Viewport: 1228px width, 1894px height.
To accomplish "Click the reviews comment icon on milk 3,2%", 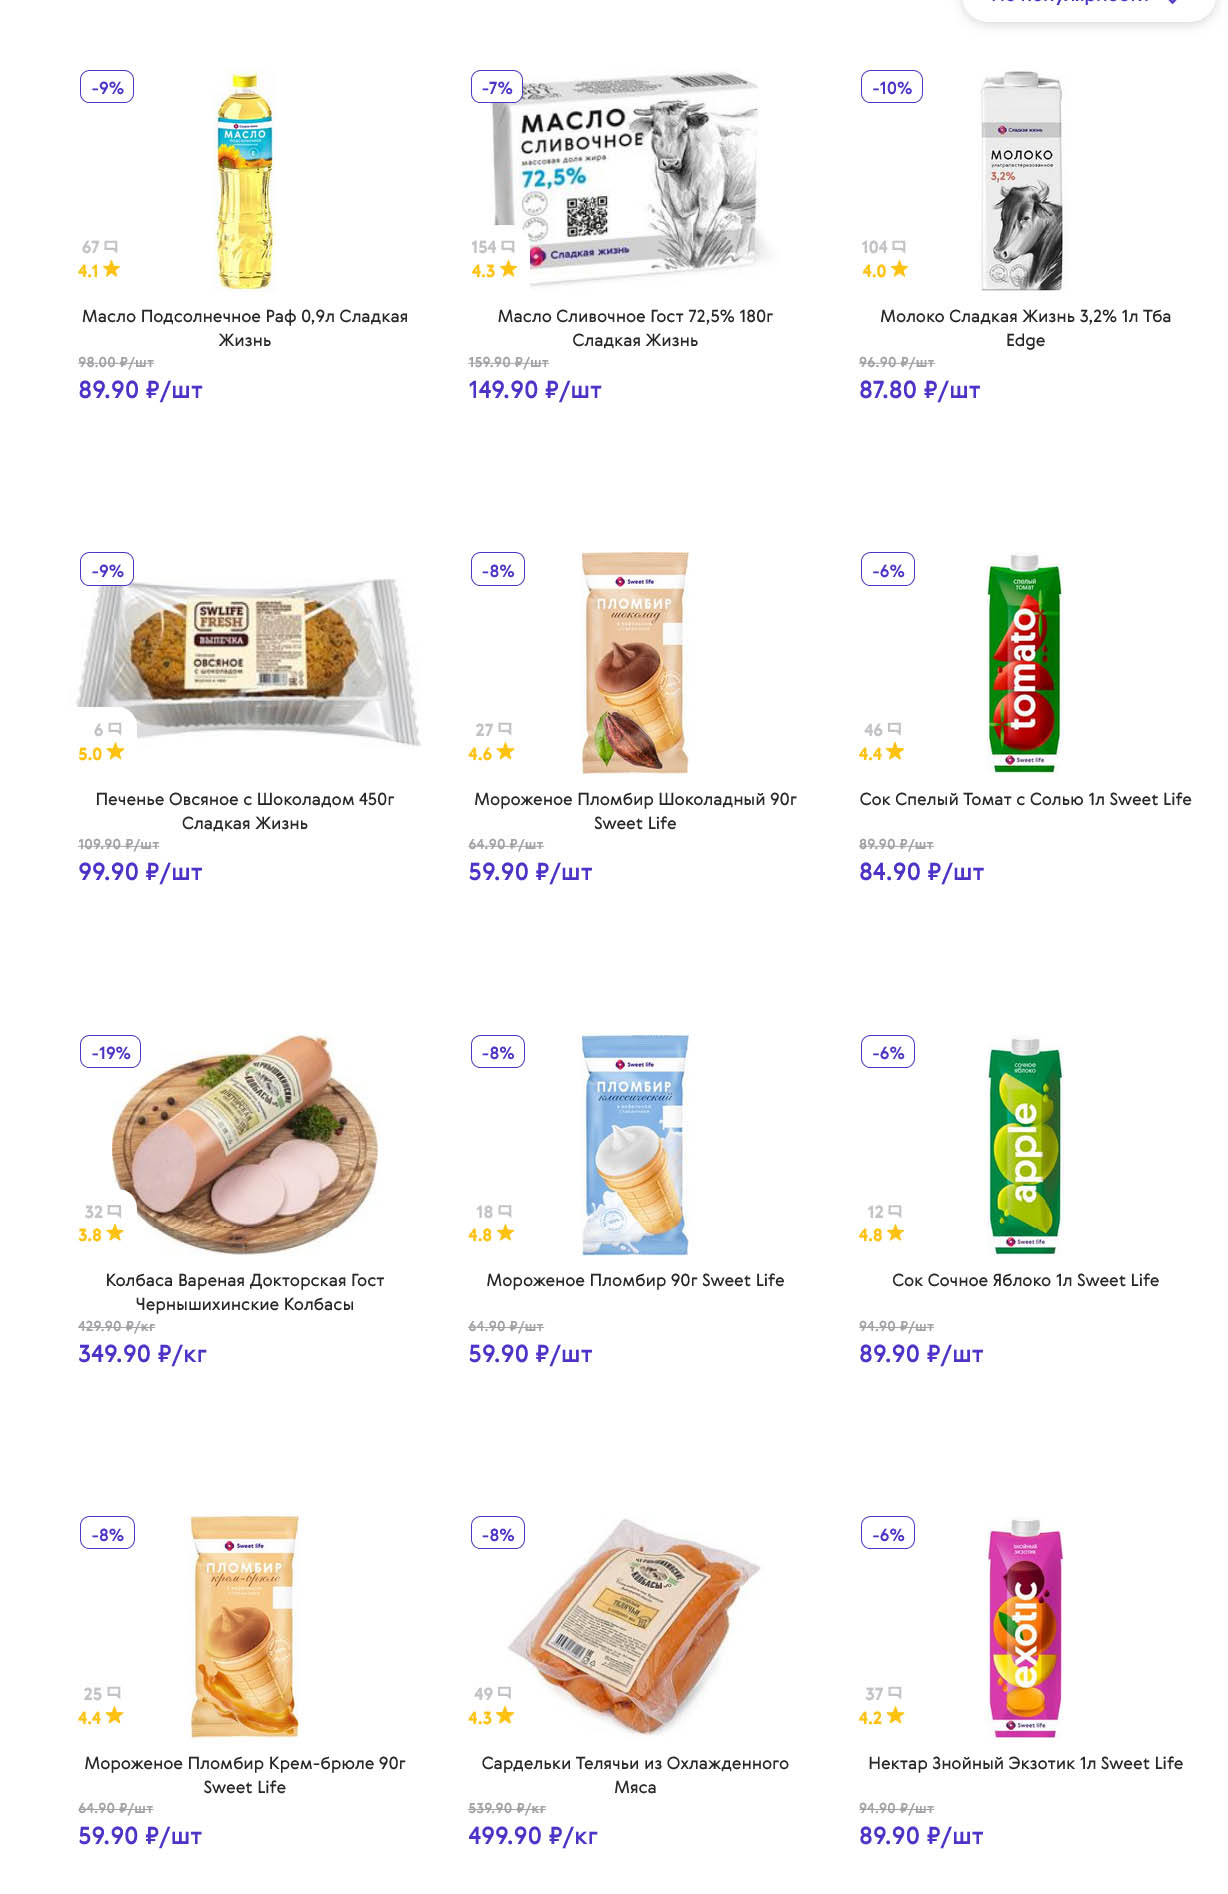I will 899,246.
